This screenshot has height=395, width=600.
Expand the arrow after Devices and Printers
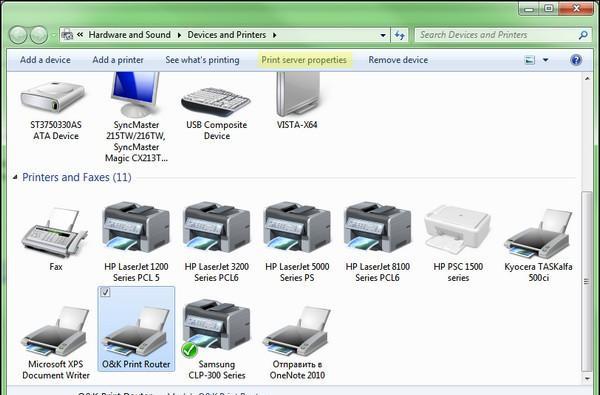pyautogui.click(x=275, y=35)
